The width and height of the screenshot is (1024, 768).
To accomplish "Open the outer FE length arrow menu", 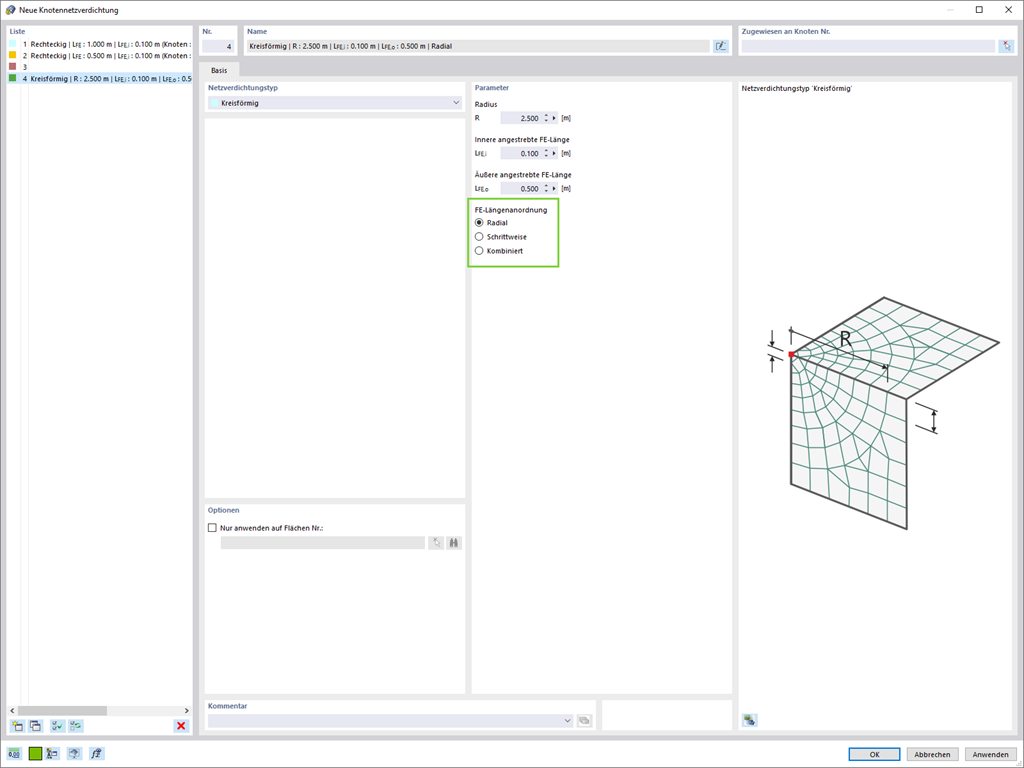I will tap(554, 189).
